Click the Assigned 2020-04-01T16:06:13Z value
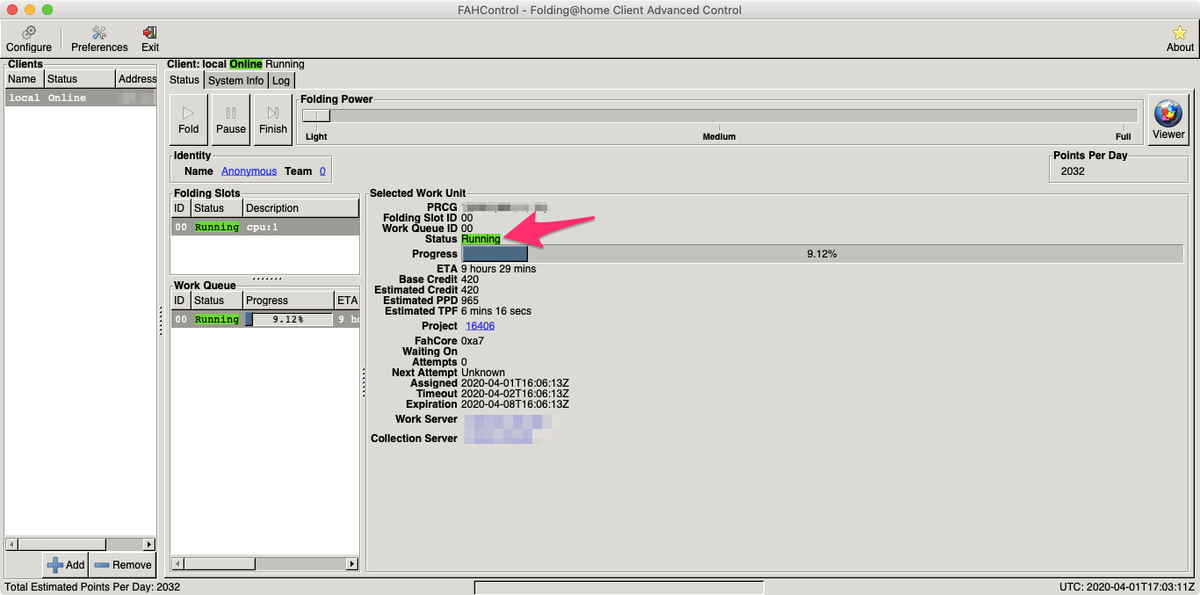The height and width of the screenshot is (595, 1200). point(515,383)
